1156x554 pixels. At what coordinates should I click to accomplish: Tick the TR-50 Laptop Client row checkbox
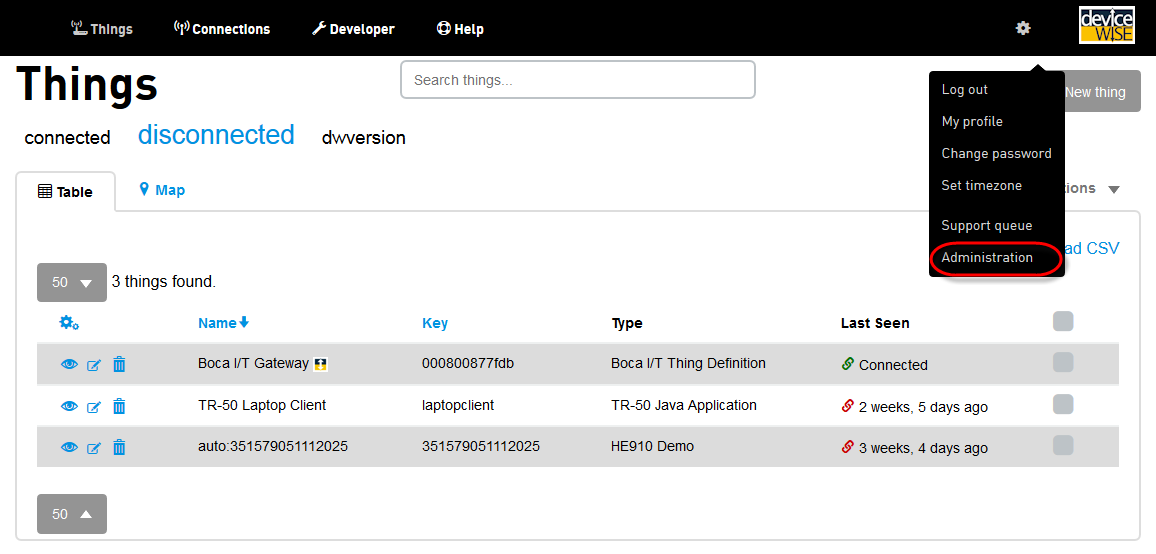(x=1063, y=404)
